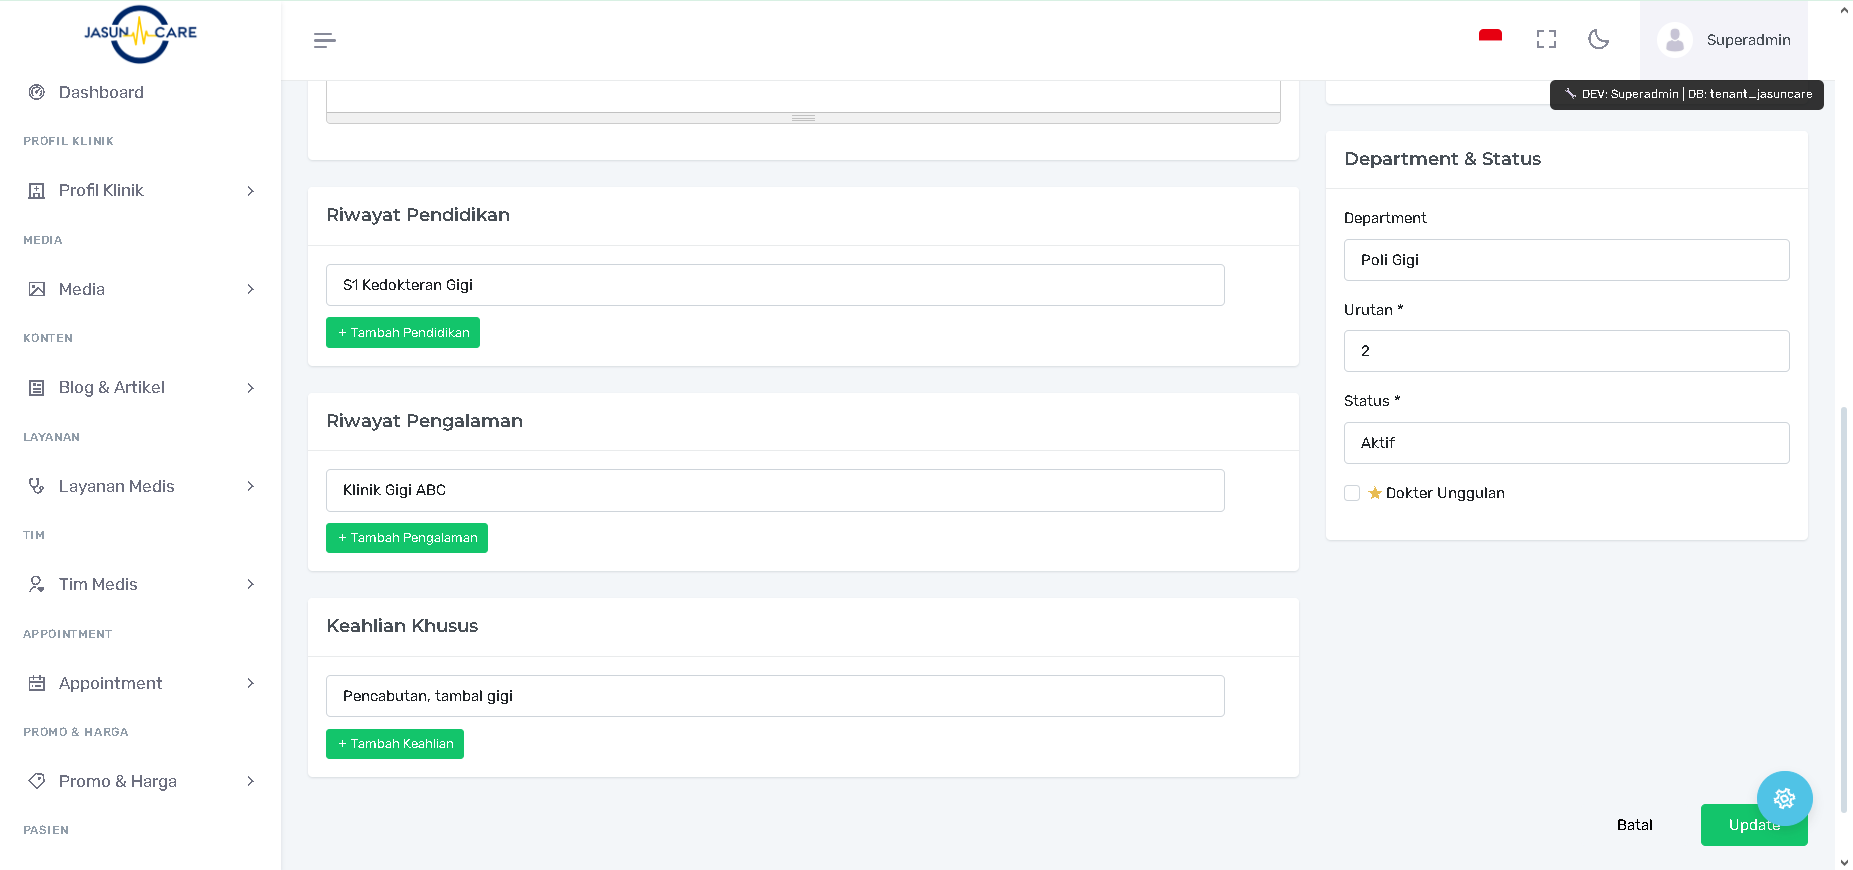Click the hamburger menu toggle icon
This screenshot has width=1853, height=870.
tap(324, 40)
